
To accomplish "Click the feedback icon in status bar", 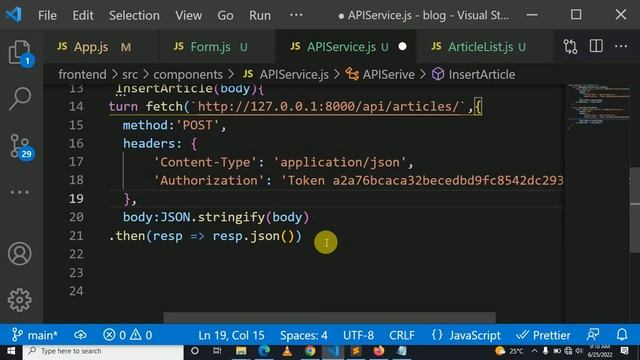I will [x=593, y=335].
